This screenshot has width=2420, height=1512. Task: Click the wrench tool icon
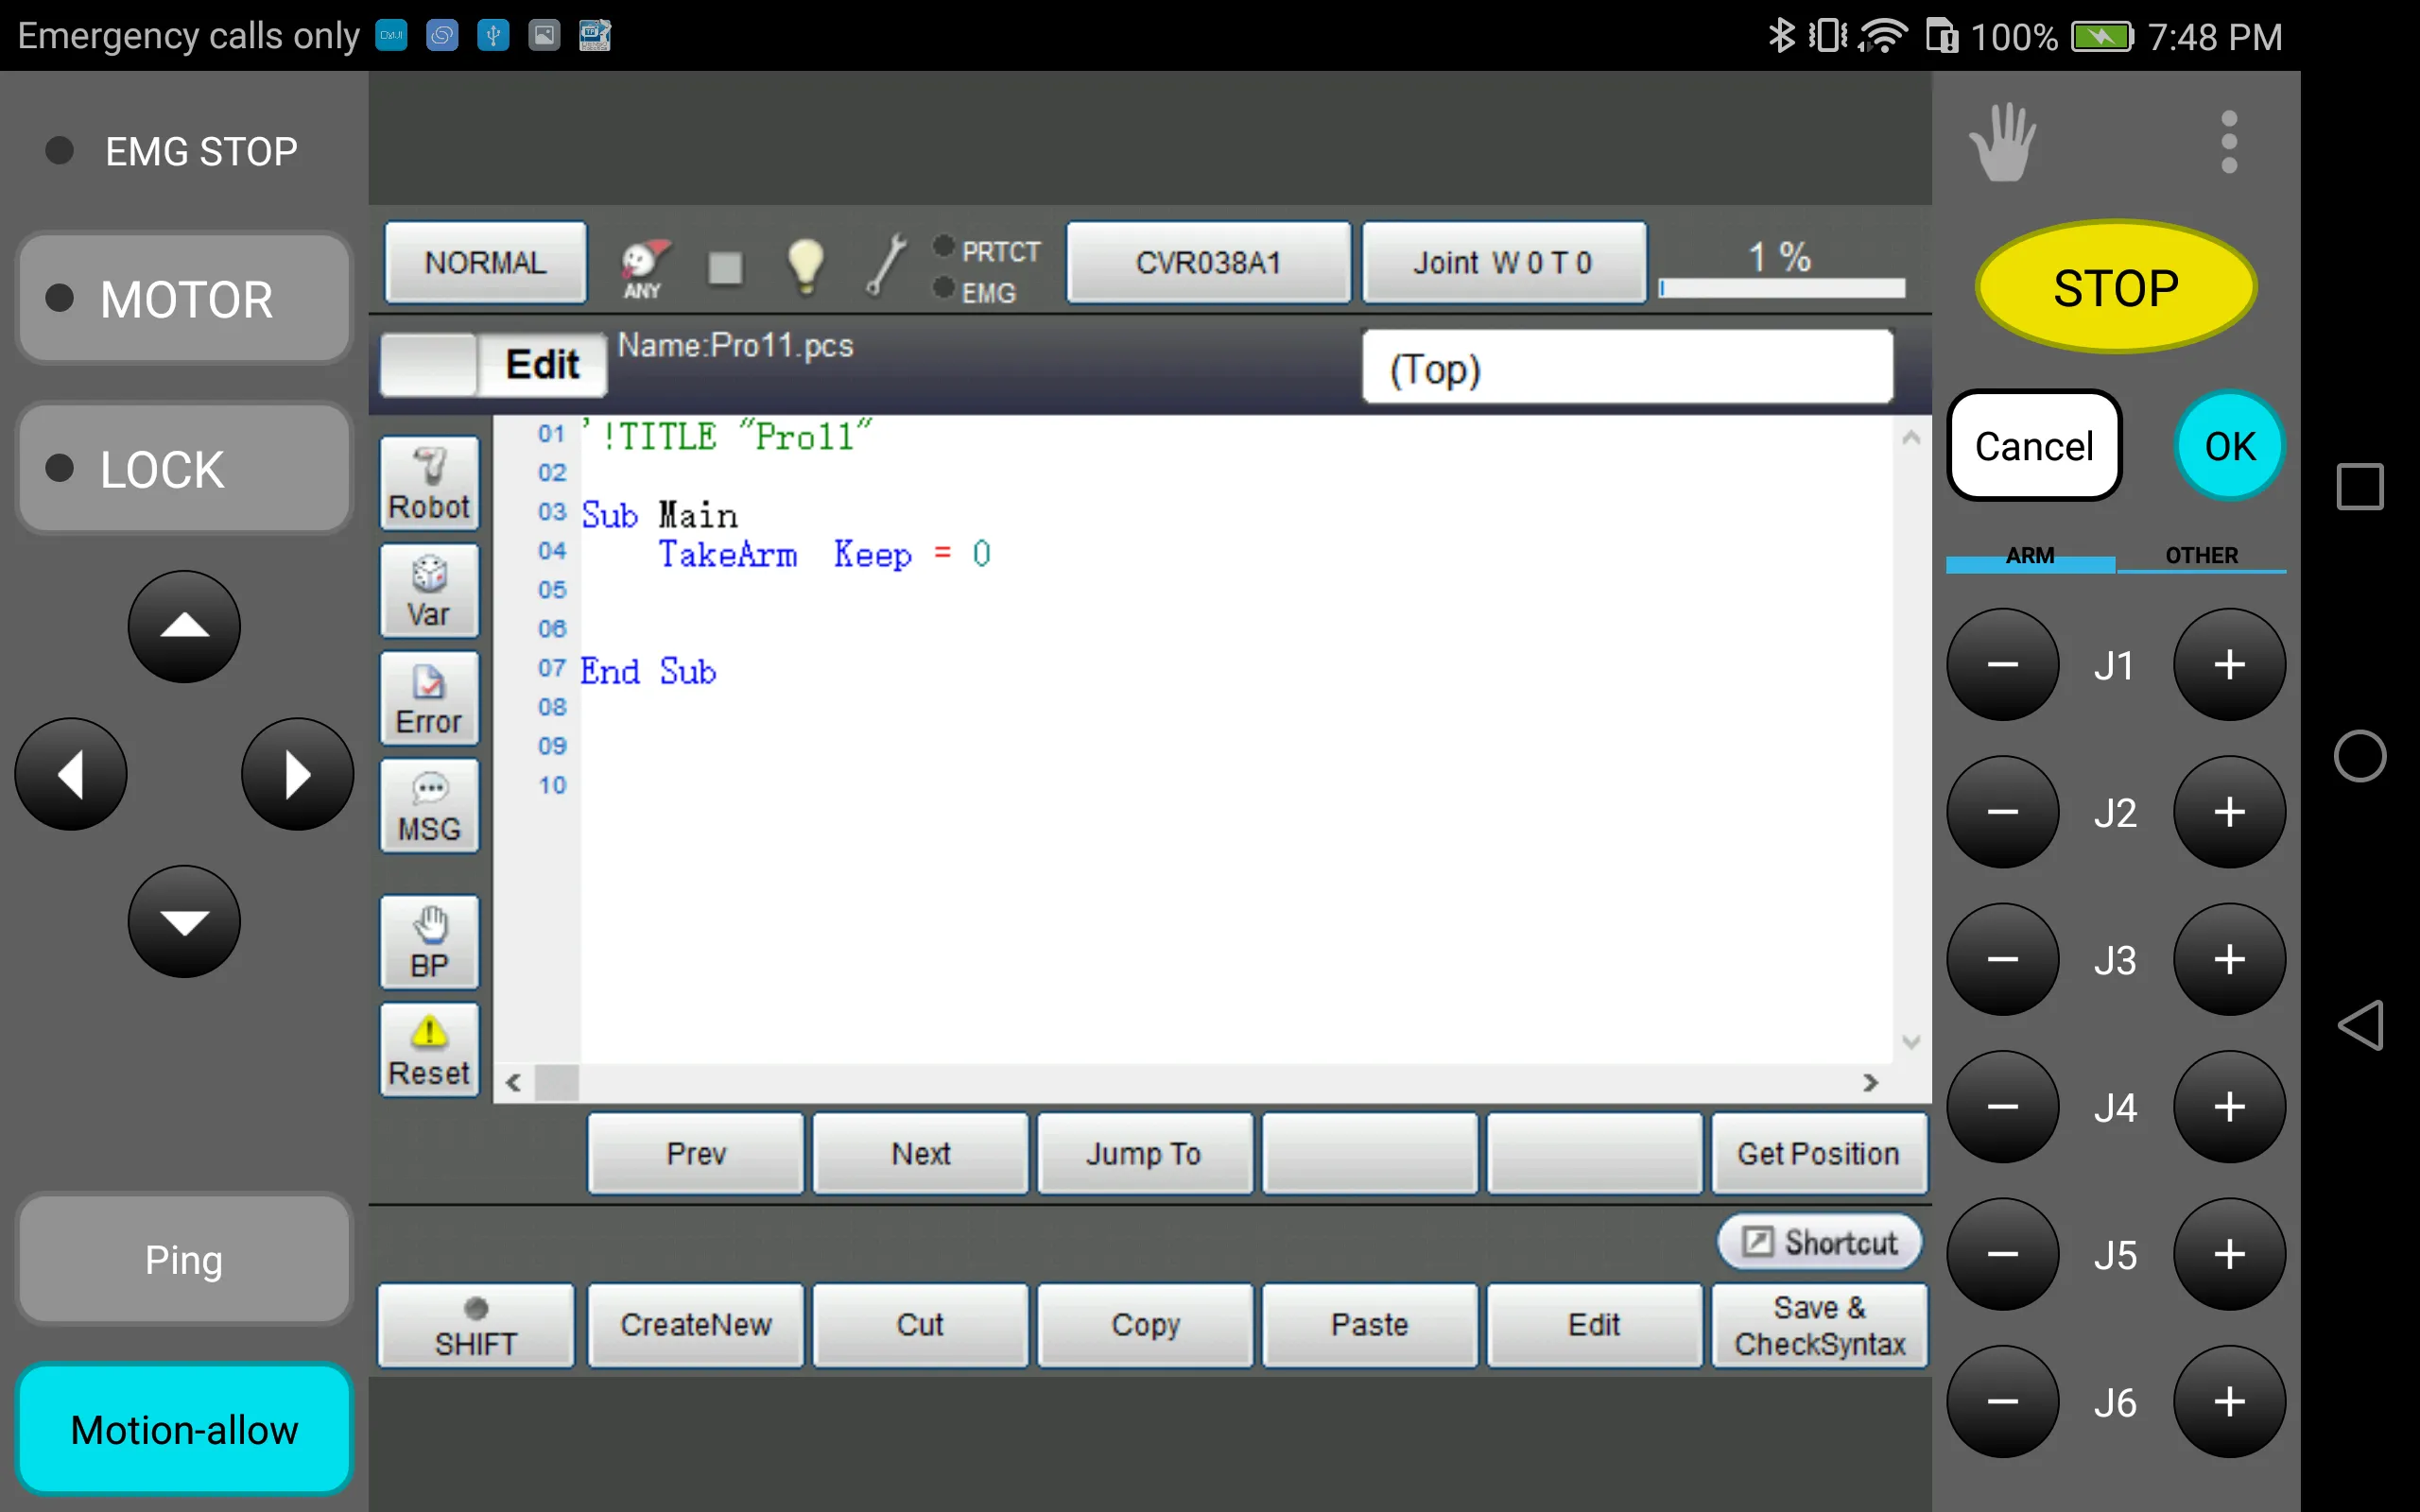886,265
